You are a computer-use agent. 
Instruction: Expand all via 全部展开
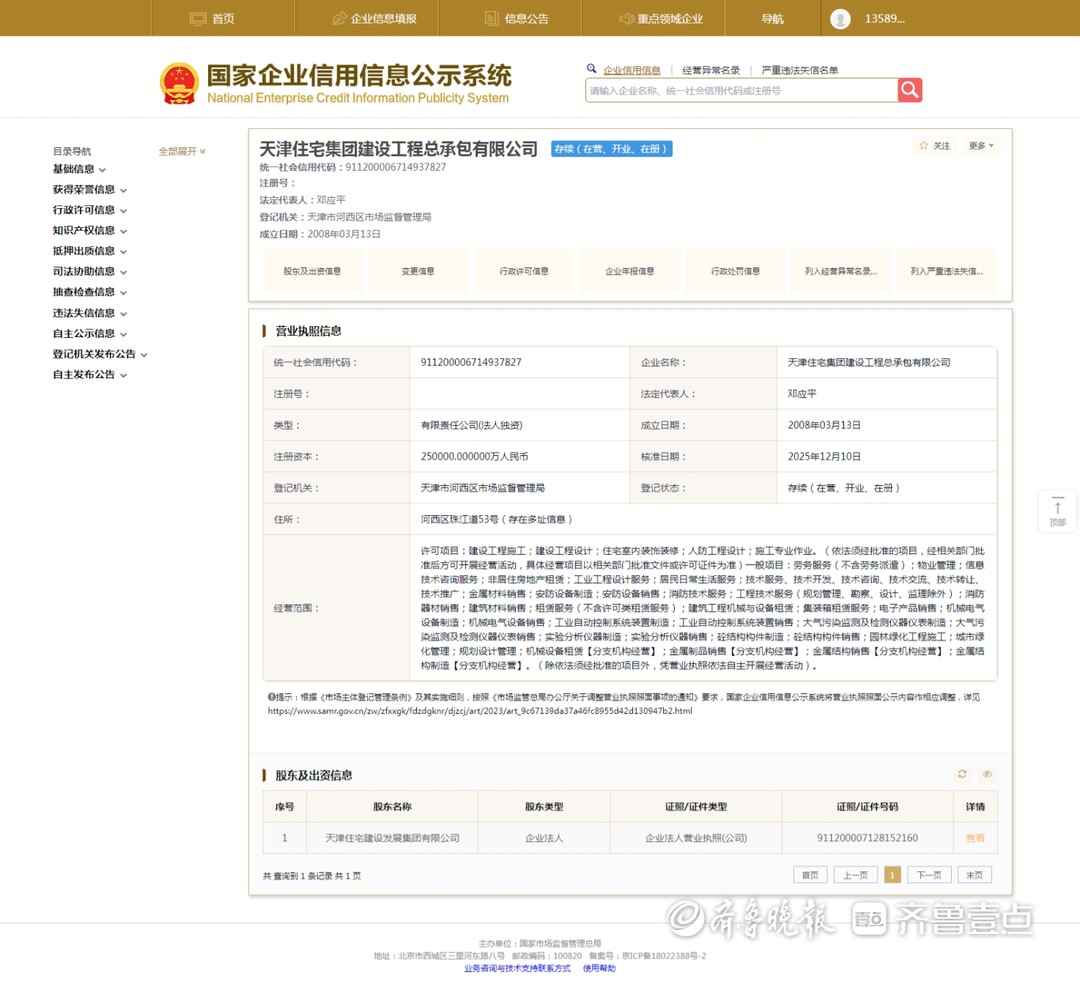pyautogui.click(x=182, y=152)
